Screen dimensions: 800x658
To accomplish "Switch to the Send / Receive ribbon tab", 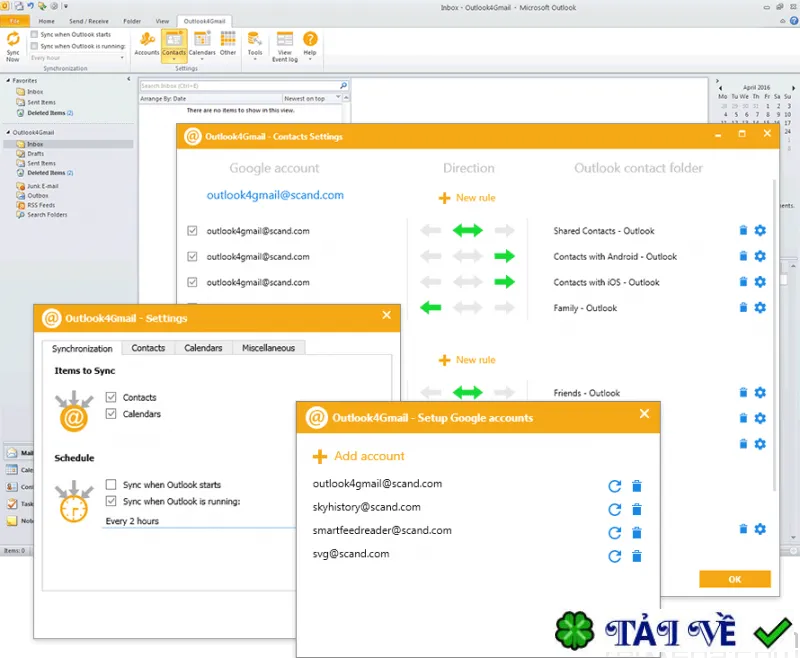I will click(x=89, y=21).
